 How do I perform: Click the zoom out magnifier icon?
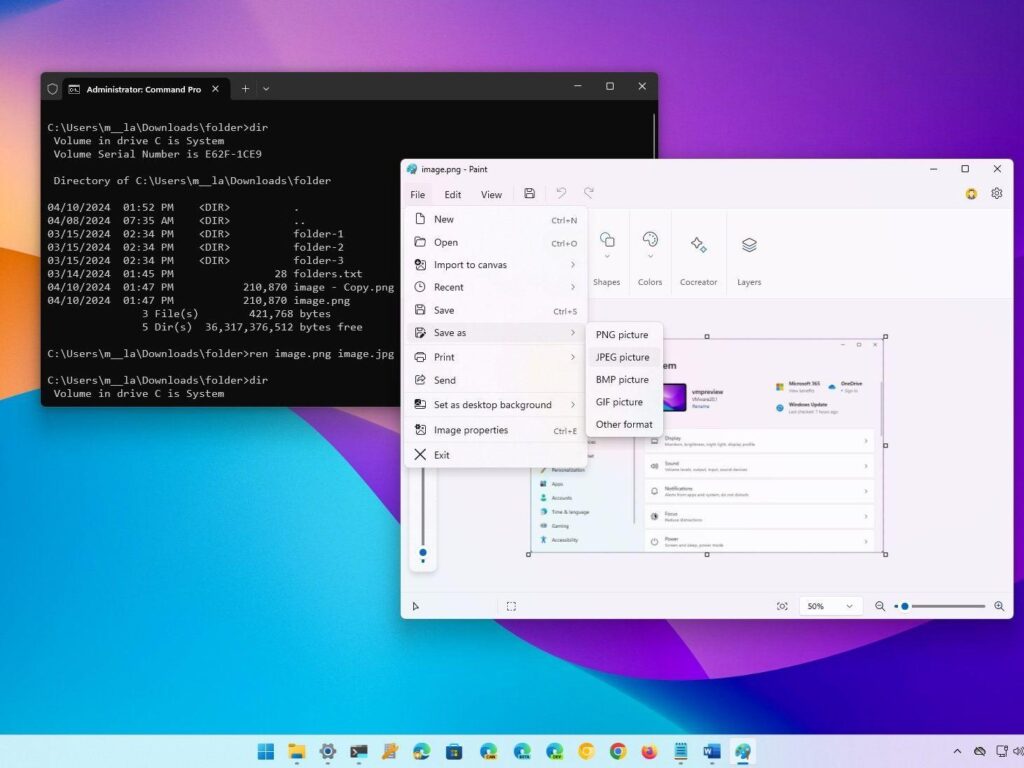coord(880,606)
